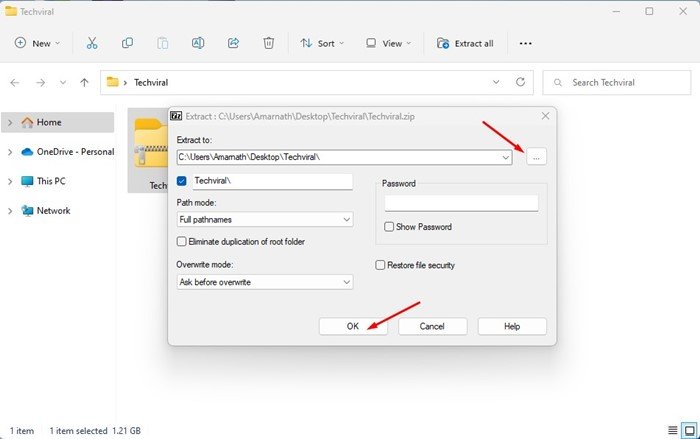The image size is (700, 439).
Task: Click the Rename icon in toolbar
Action: (198, 43)
